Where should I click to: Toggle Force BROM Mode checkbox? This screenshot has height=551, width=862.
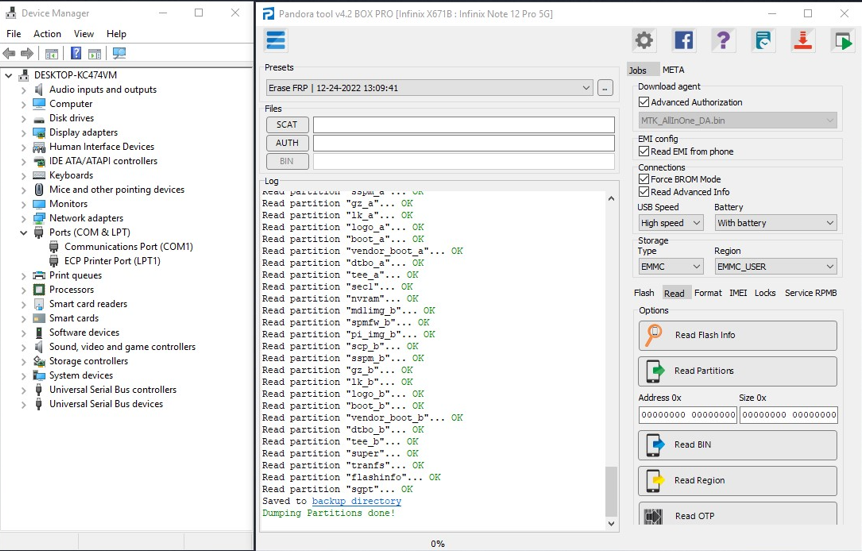pos(644,179)
